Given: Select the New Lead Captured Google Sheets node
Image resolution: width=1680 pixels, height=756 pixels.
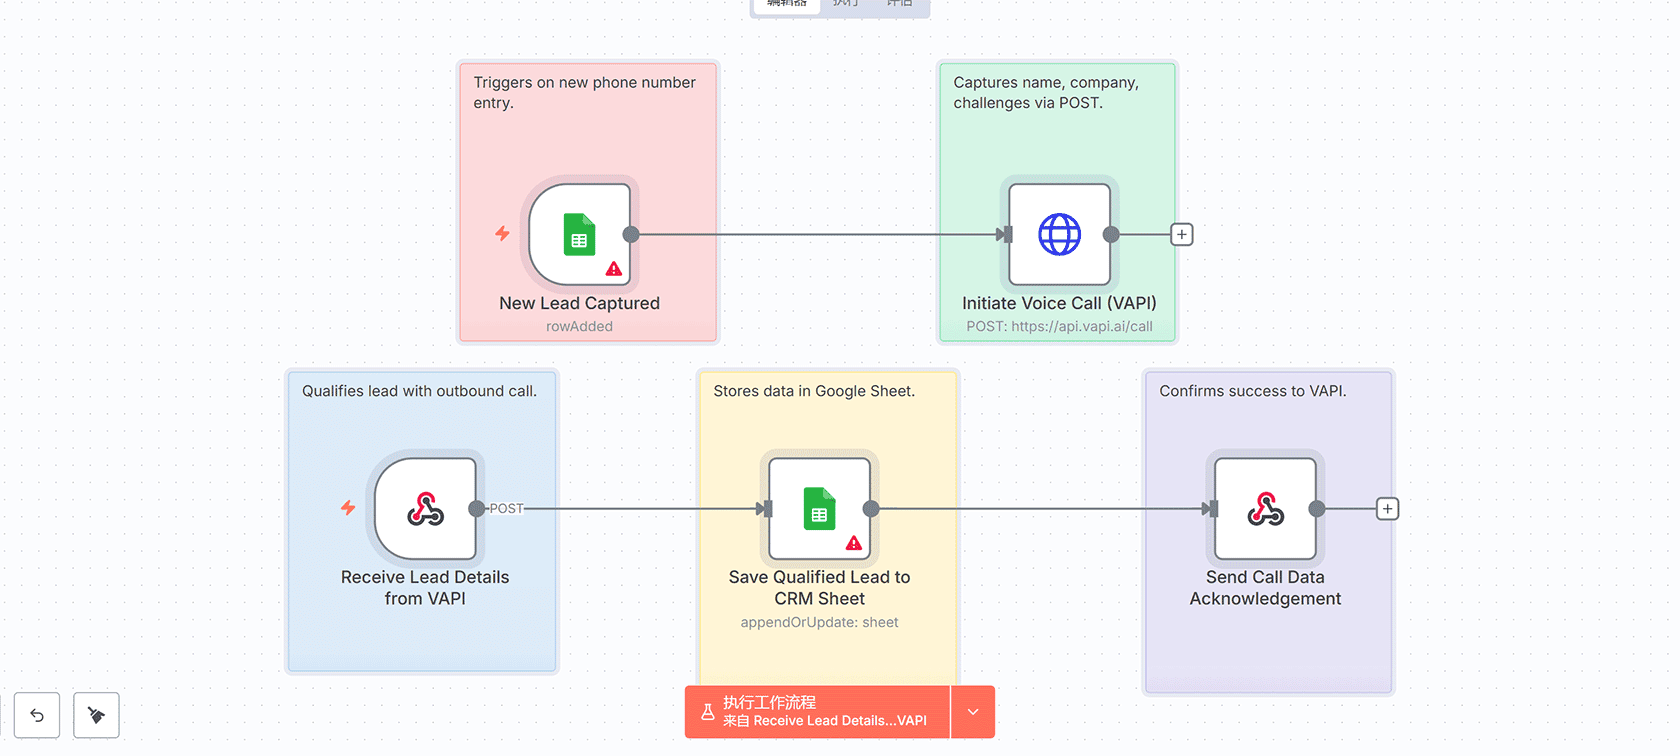Looking at the screenshot, I should coord(579,235).
